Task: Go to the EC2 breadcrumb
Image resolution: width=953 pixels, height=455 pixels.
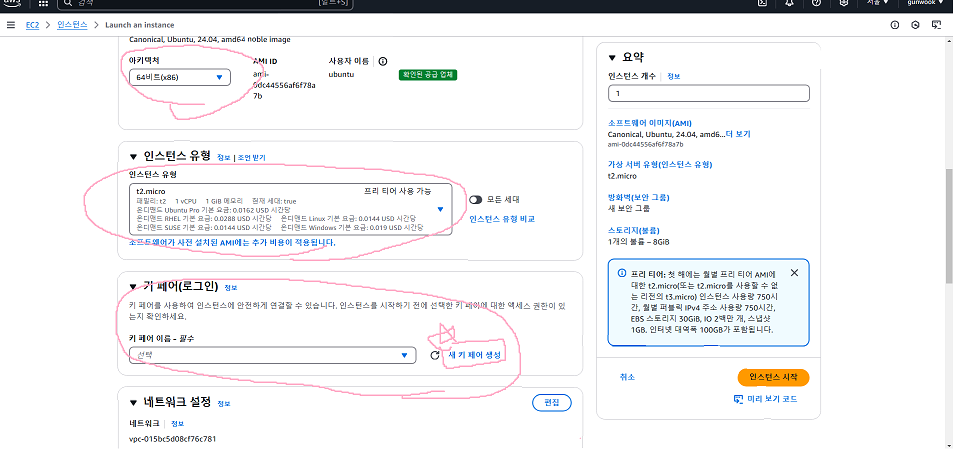Action: click(32, 25)
